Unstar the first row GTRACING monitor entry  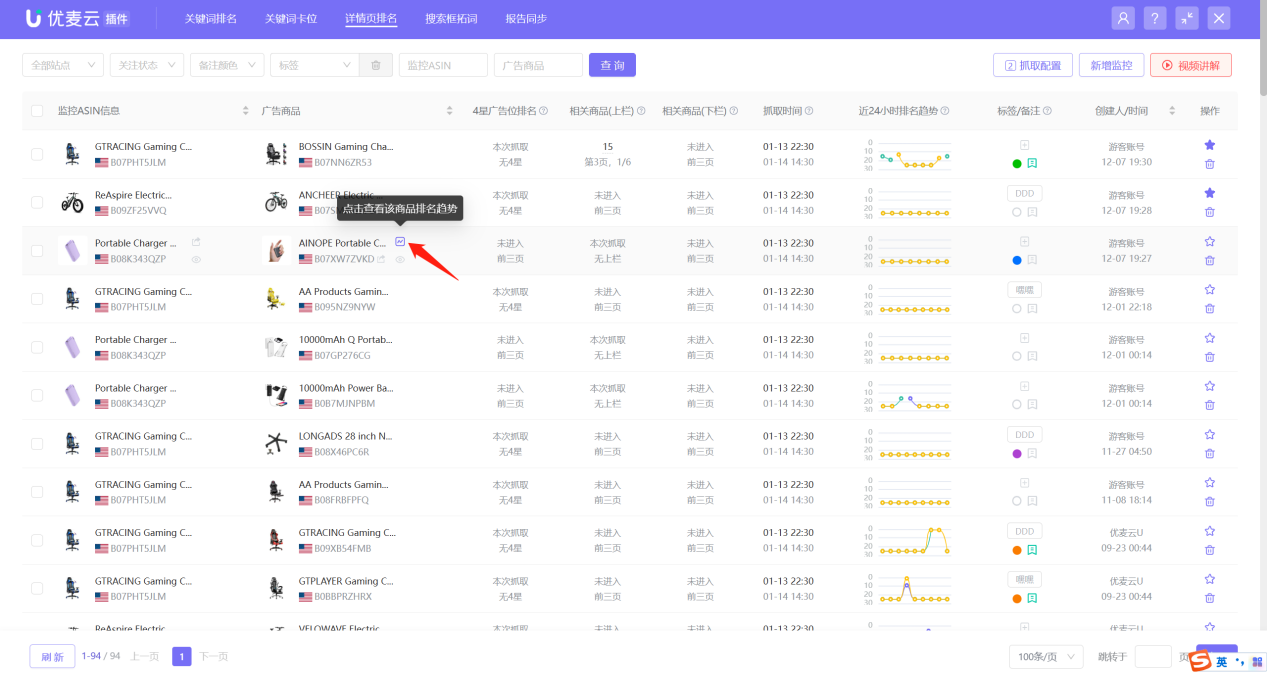pyautogui.click(x=1209, y=145)
